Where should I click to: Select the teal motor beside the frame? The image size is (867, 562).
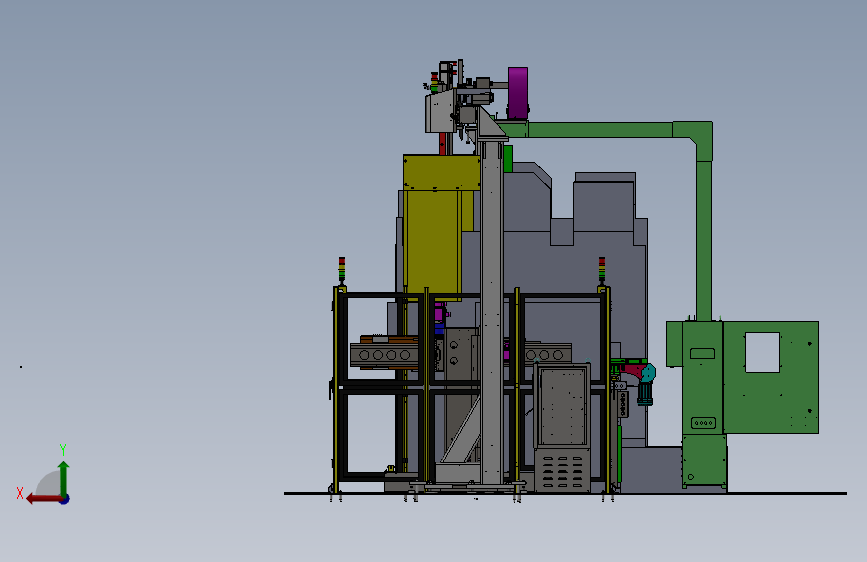tap(645, 385)
